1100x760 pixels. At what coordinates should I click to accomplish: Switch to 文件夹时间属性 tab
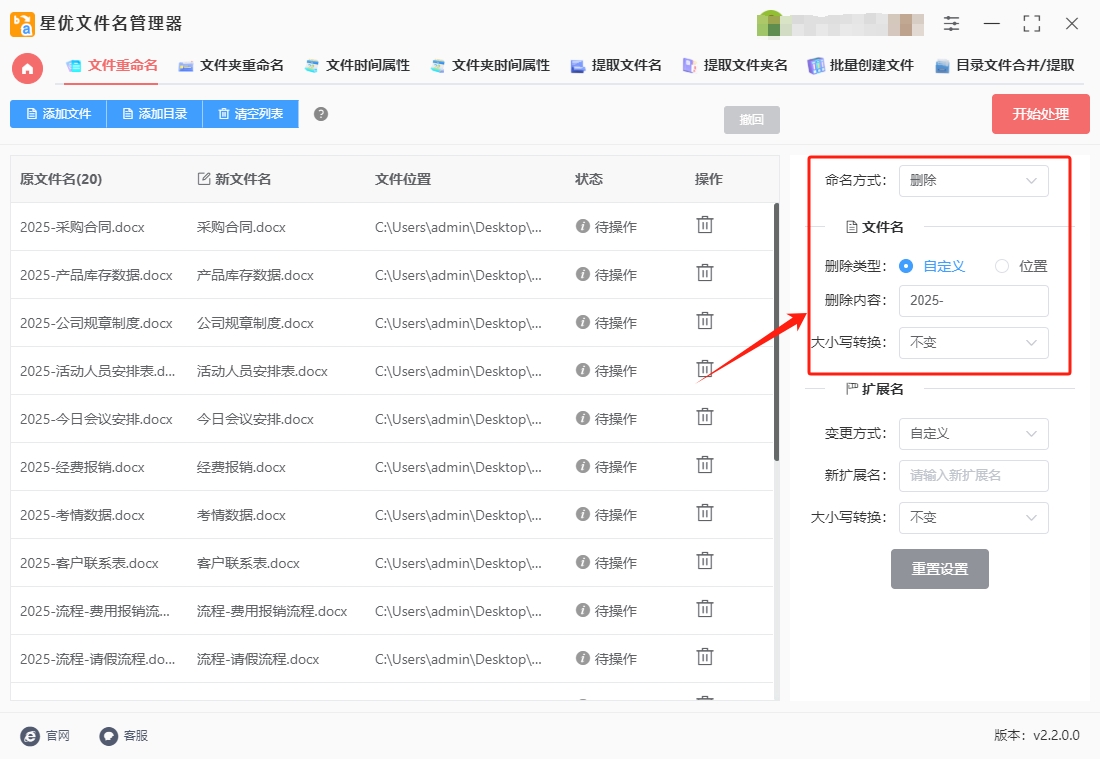[x=490, y=66]
